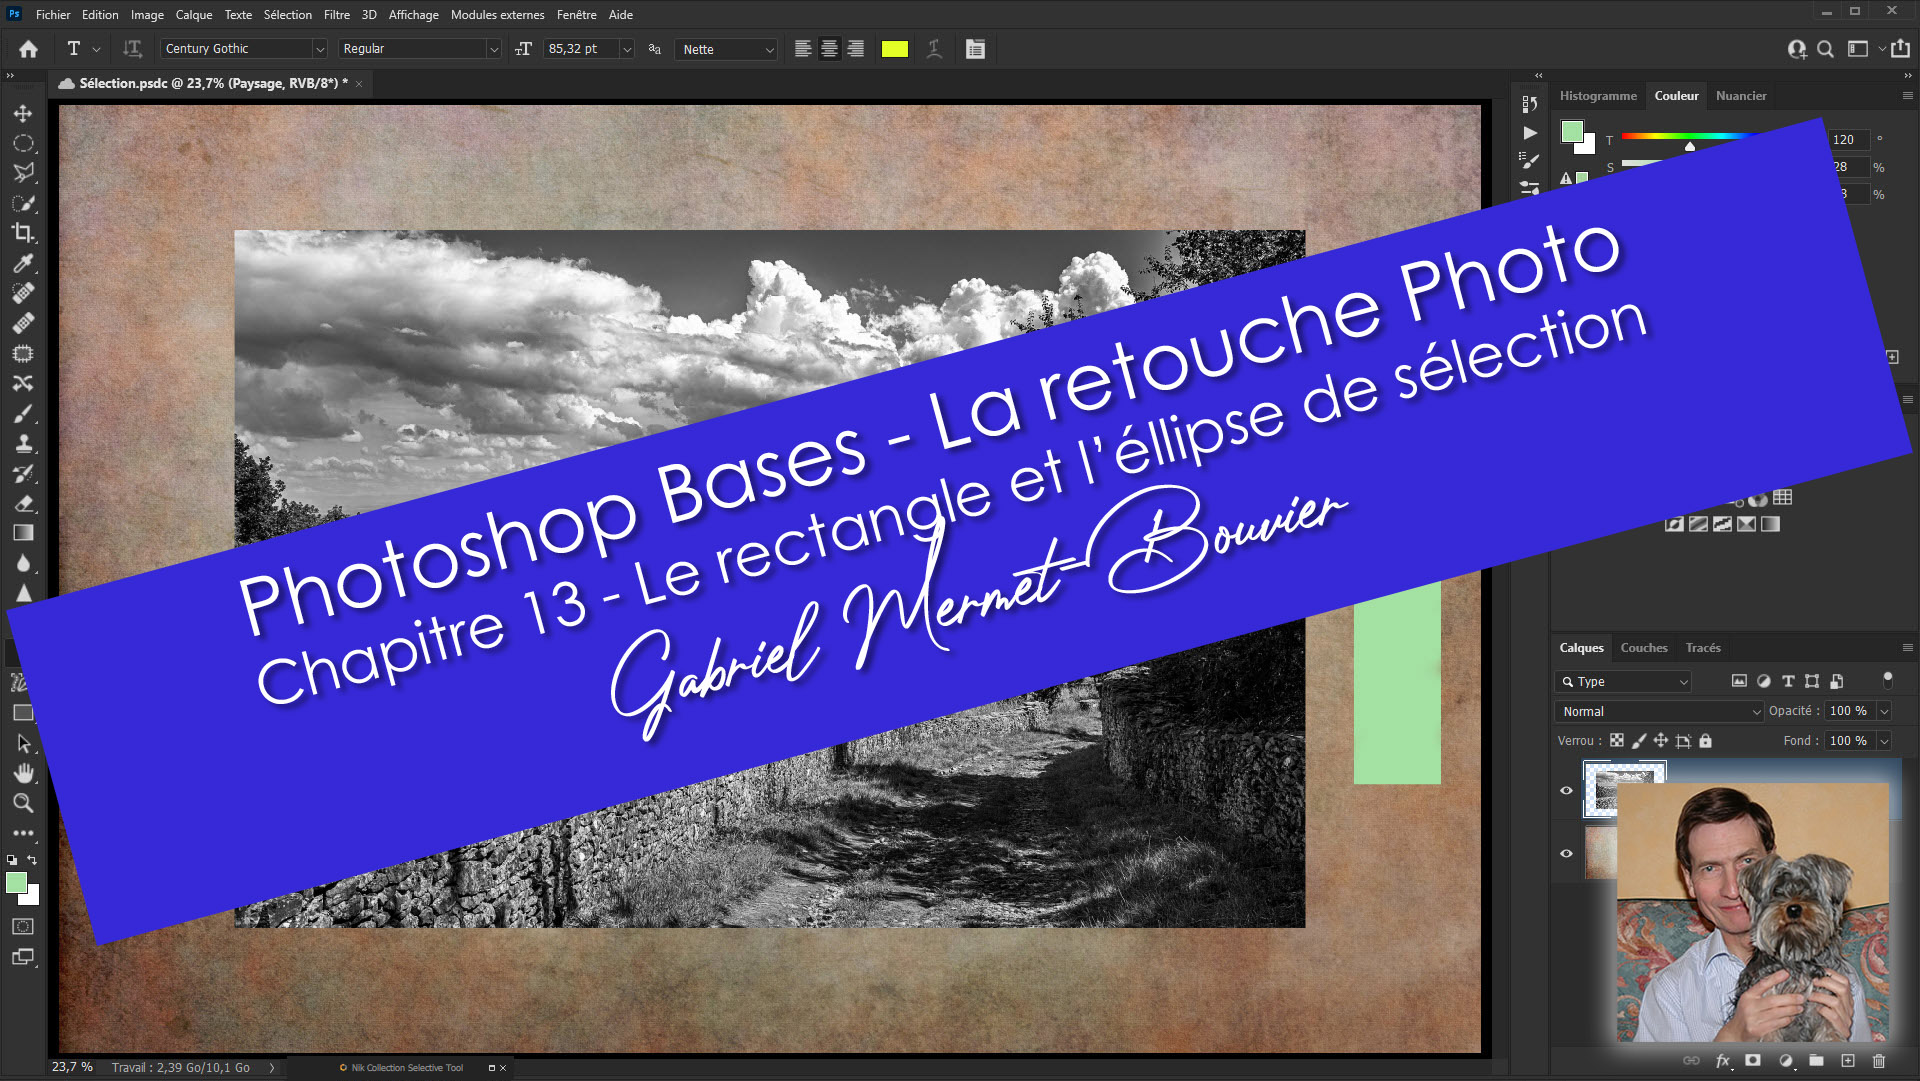Switch to the Nuancier tab
Viewport: 1920px width, 1081px height.
point(1740,96)
